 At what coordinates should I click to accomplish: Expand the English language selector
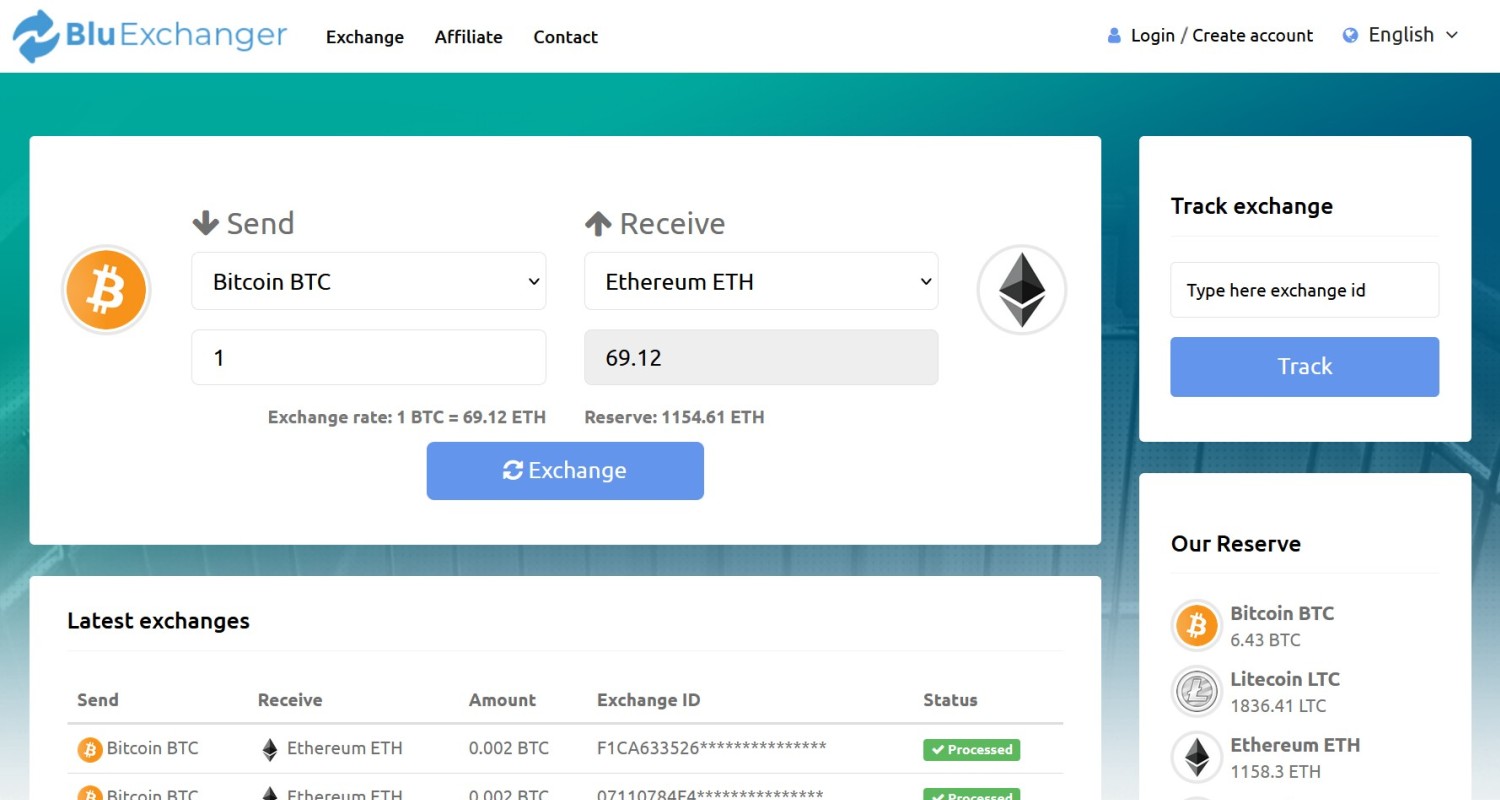tap(1400, 35)
